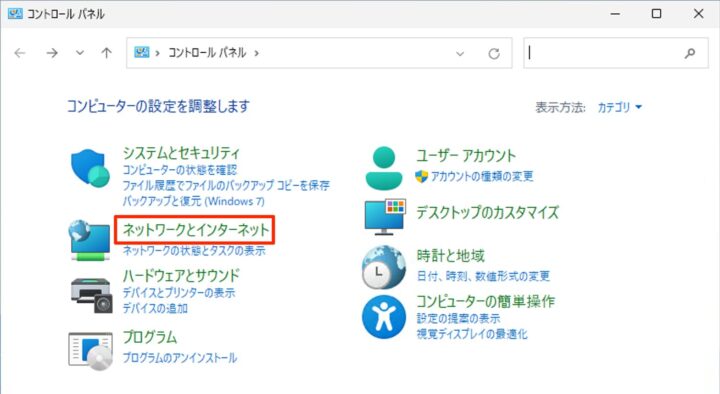Viewport: 720px width, 394px height.
Task: Open the User Accounts person icon
Action: (384, 168)
